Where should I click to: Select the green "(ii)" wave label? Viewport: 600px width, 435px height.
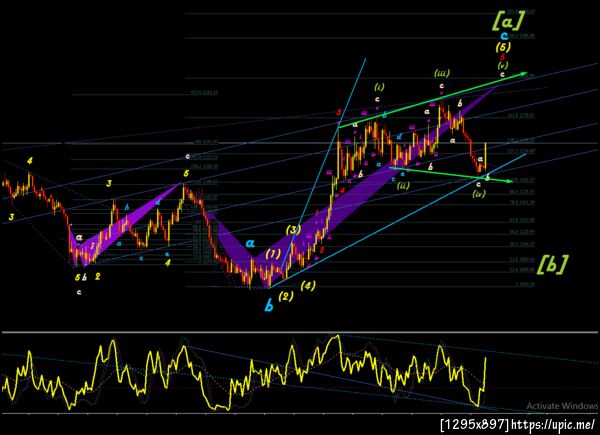coord(403,186)
